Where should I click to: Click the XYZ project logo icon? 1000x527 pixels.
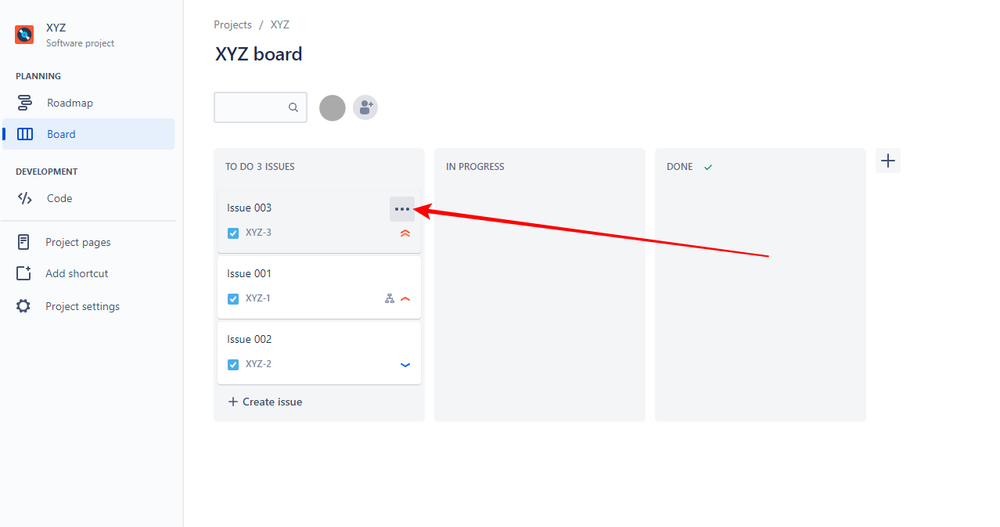(25, 35)
